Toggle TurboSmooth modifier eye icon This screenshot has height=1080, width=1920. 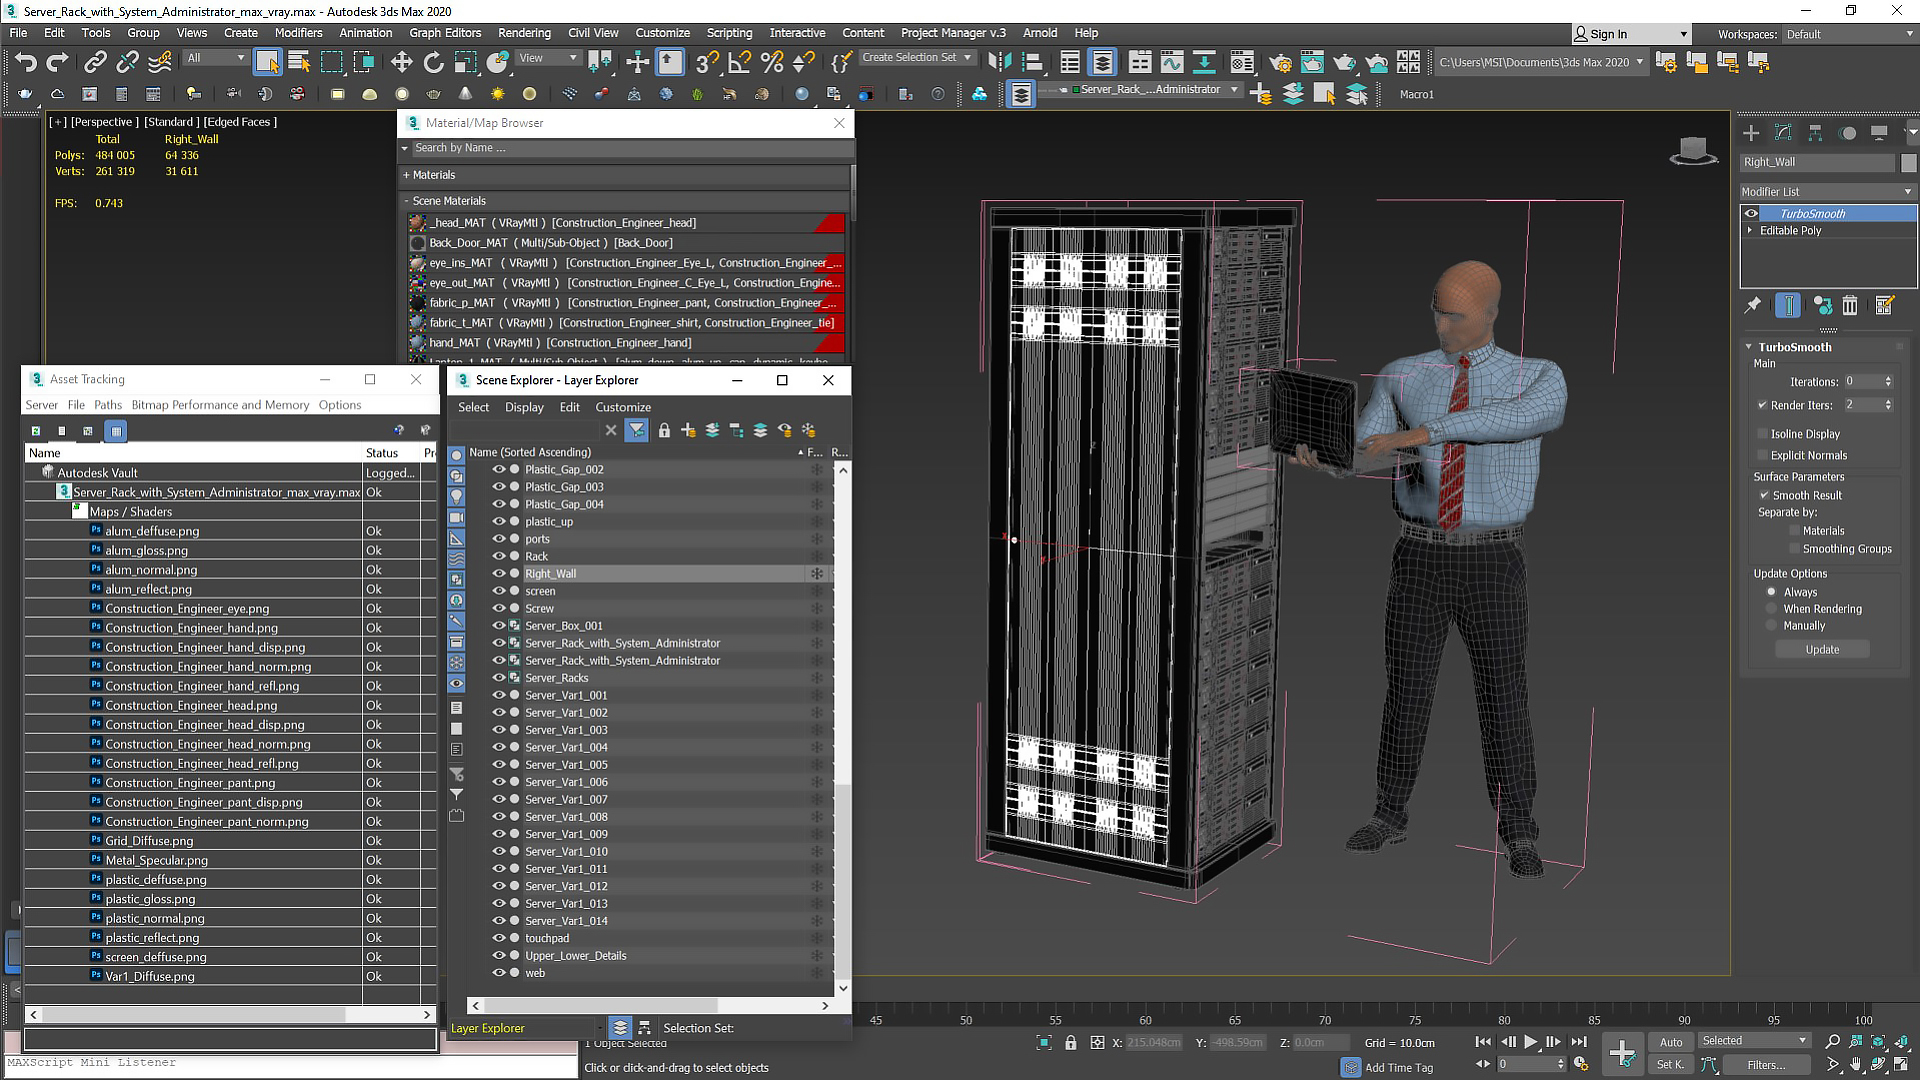point(1751,213)
